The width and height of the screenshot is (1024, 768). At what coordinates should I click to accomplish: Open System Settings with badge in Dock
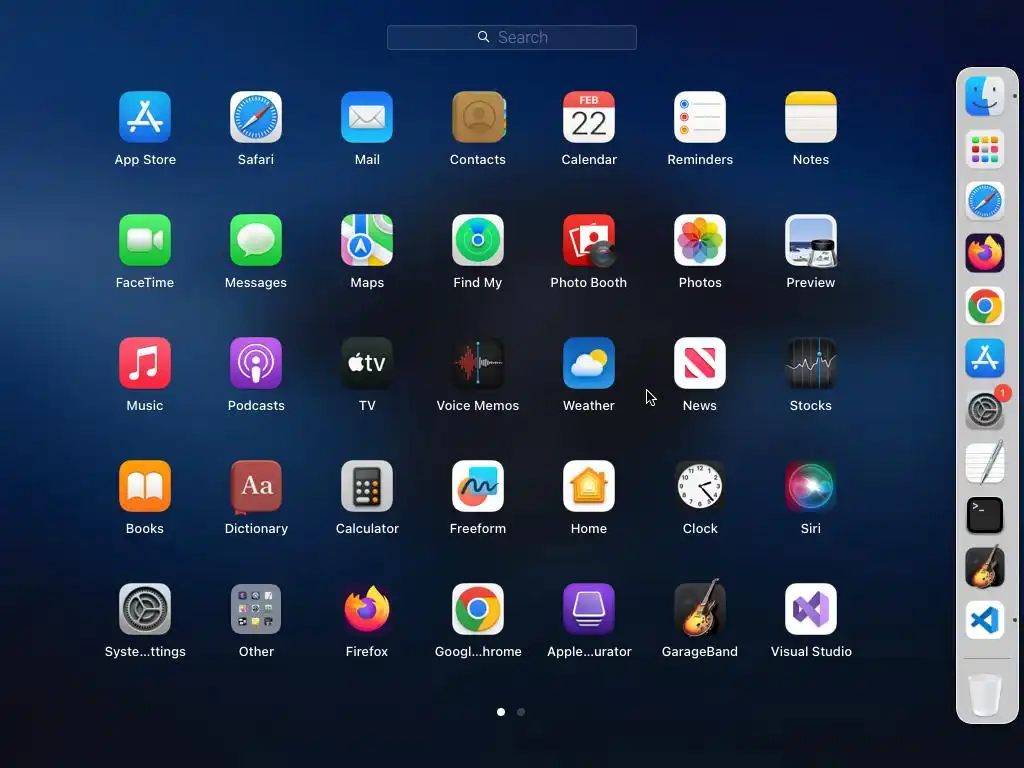(x=985, y=410)
